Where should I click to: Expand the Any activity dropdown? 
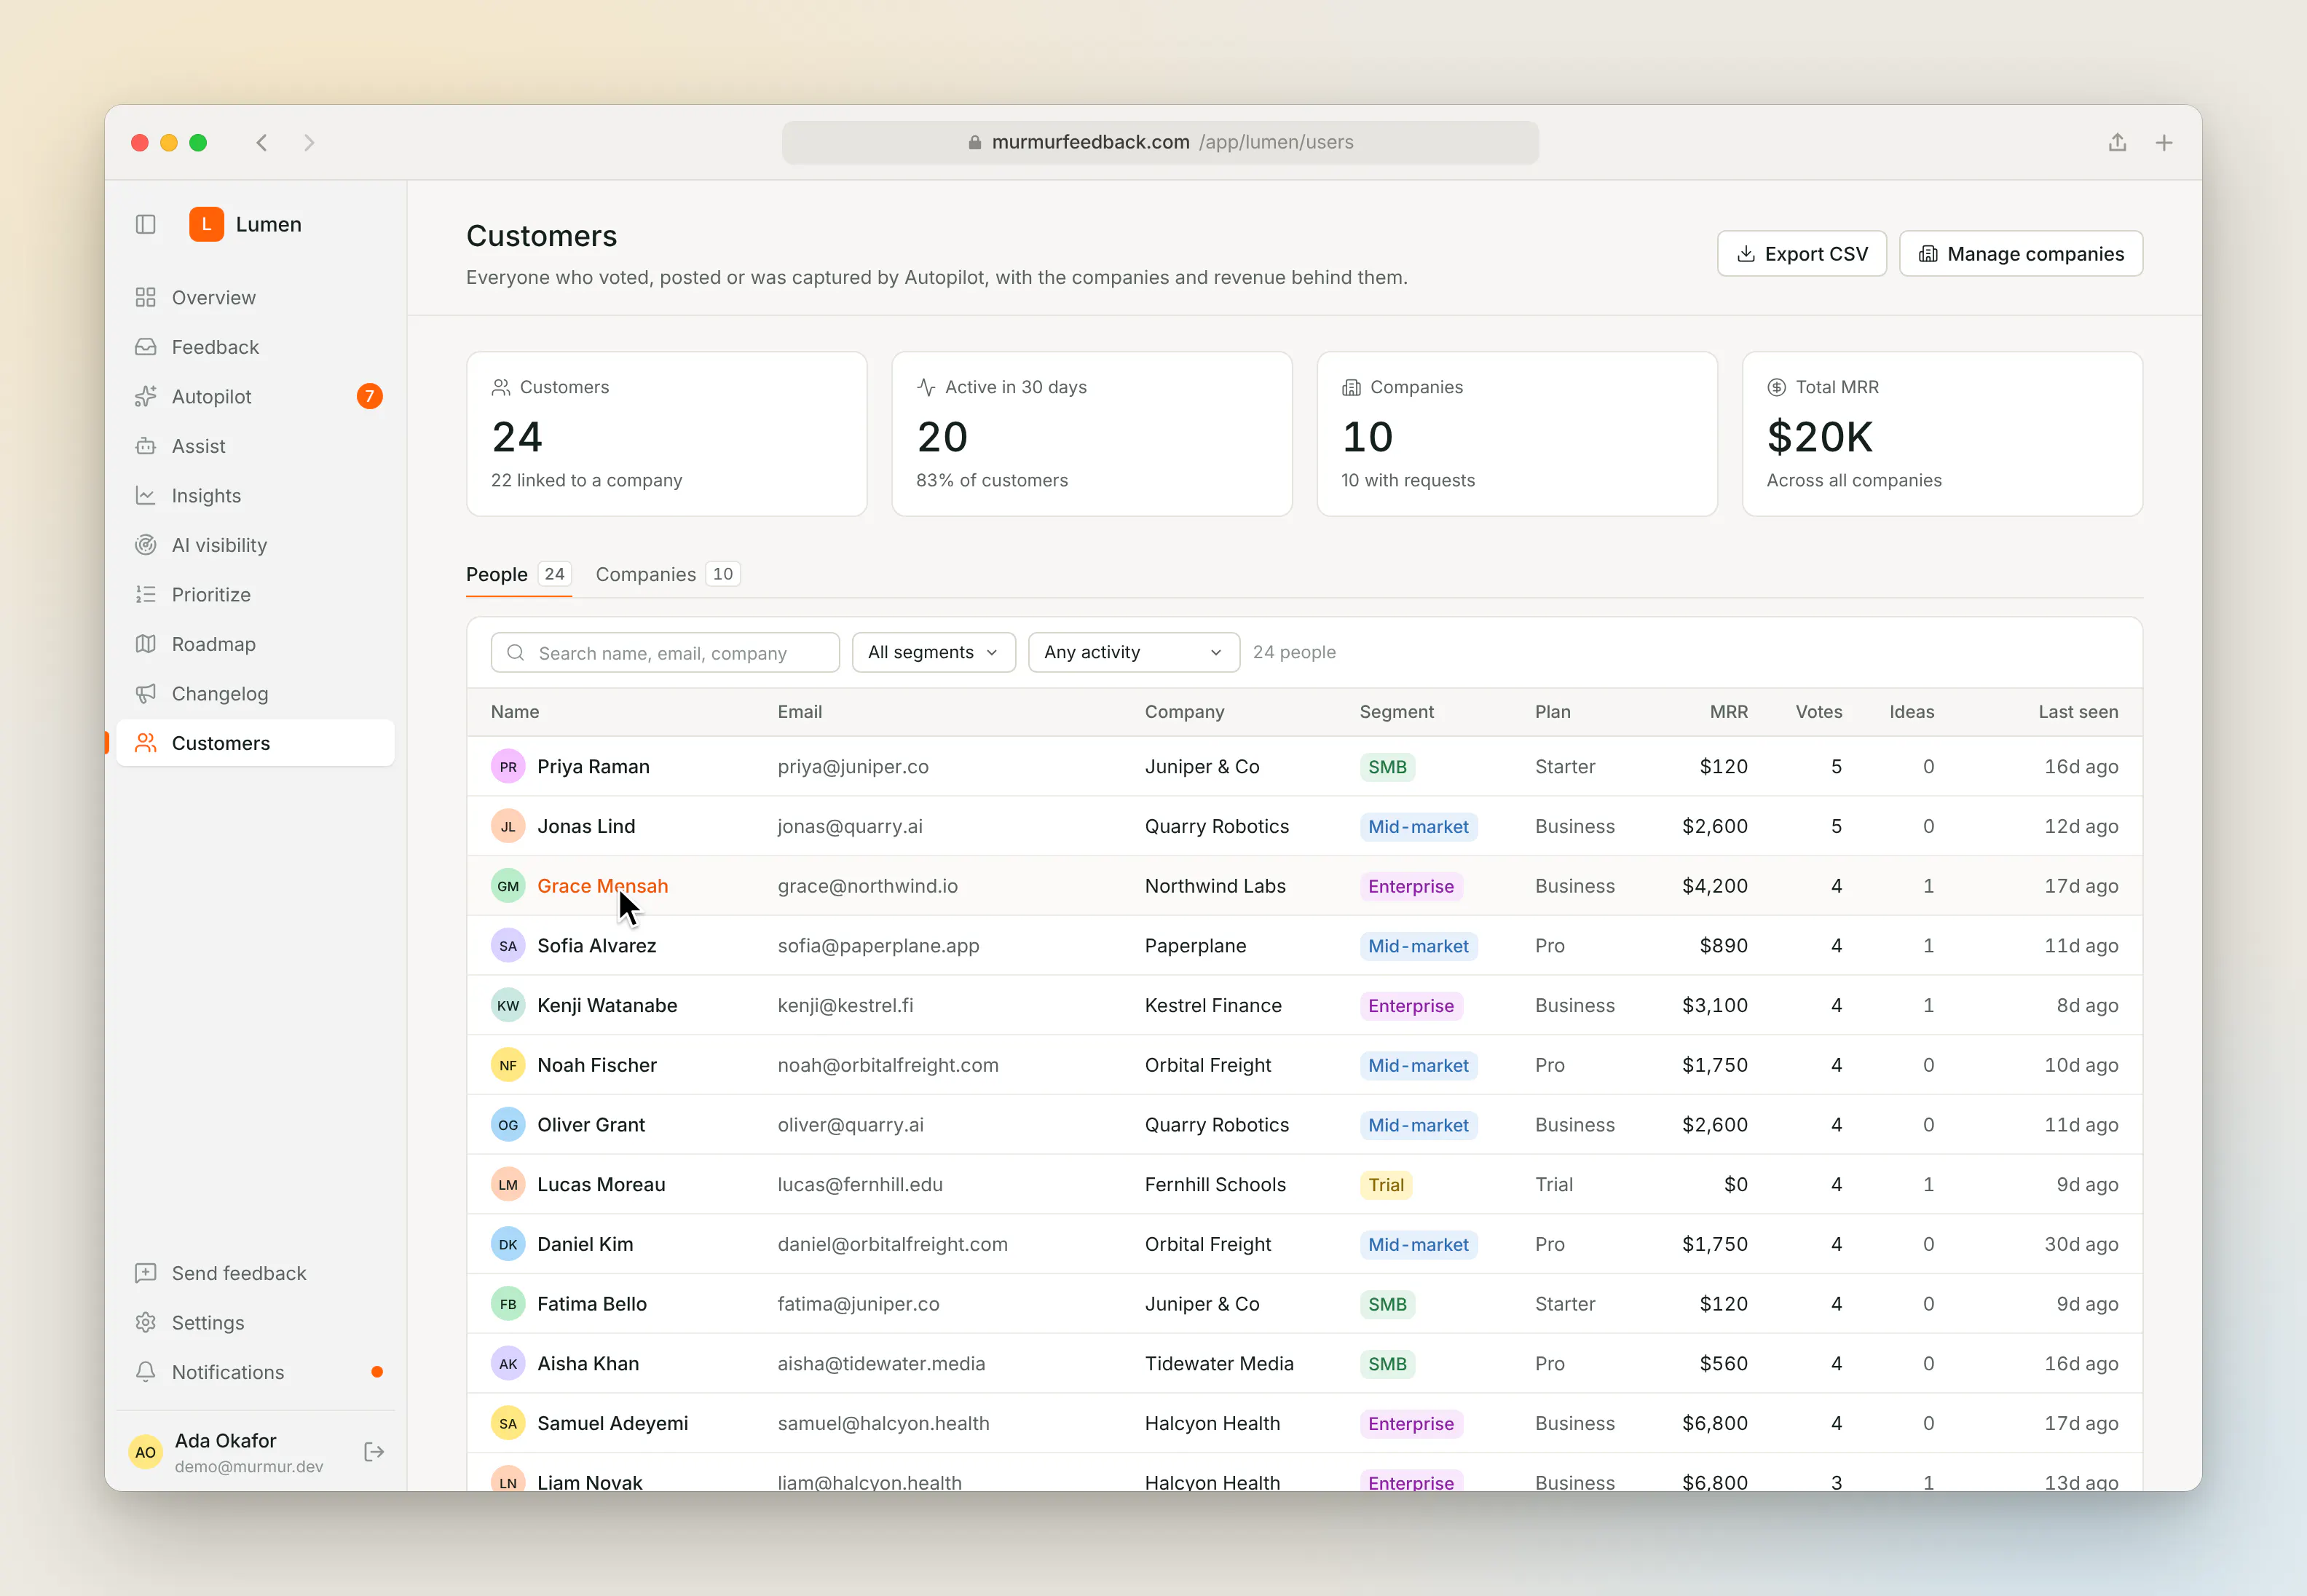tap(1134, 652)
